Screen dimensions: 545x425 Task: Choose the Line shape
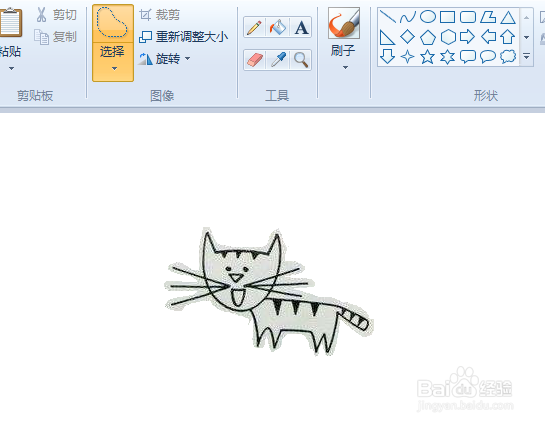point(388,17)
